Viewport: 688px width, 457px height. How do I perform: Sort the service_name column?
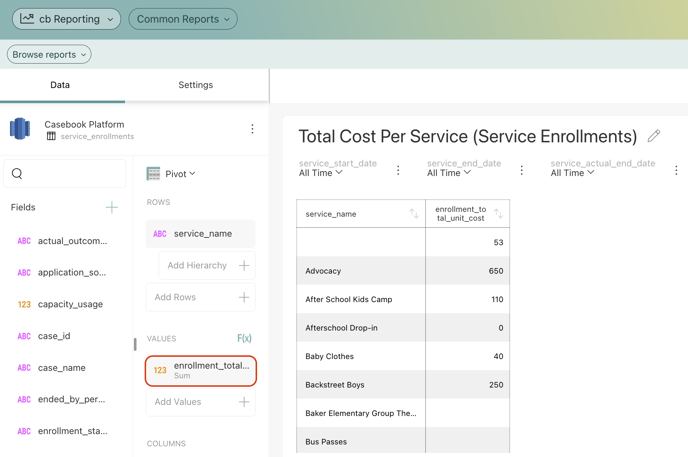pos(414,214)
